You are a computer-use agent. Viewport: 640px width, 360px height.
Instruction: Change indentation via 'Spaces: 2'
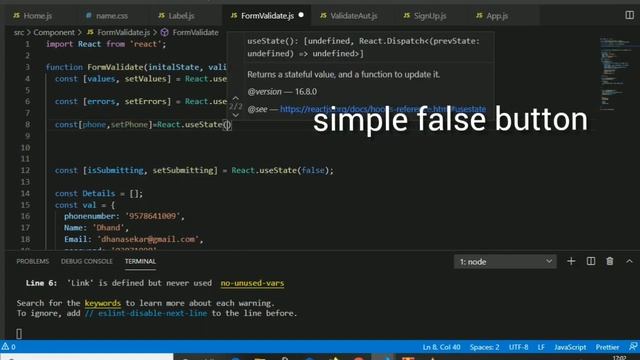pos(484,347)
